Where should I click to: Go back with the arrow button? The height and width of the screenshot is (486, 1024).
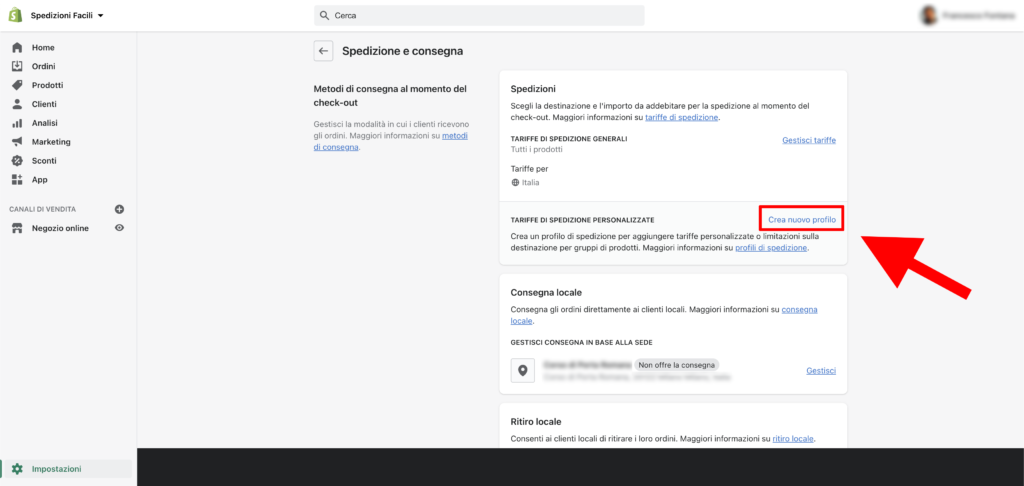coord(323,51)
